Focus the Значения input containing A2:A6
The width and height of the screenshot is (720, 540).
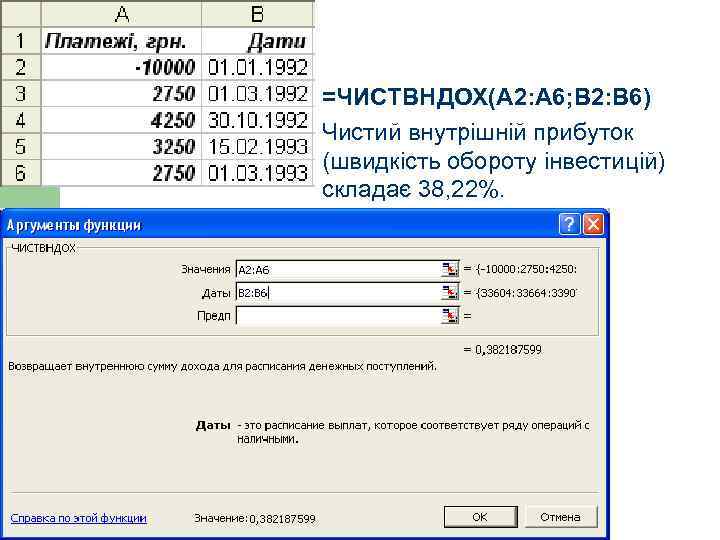338,269
